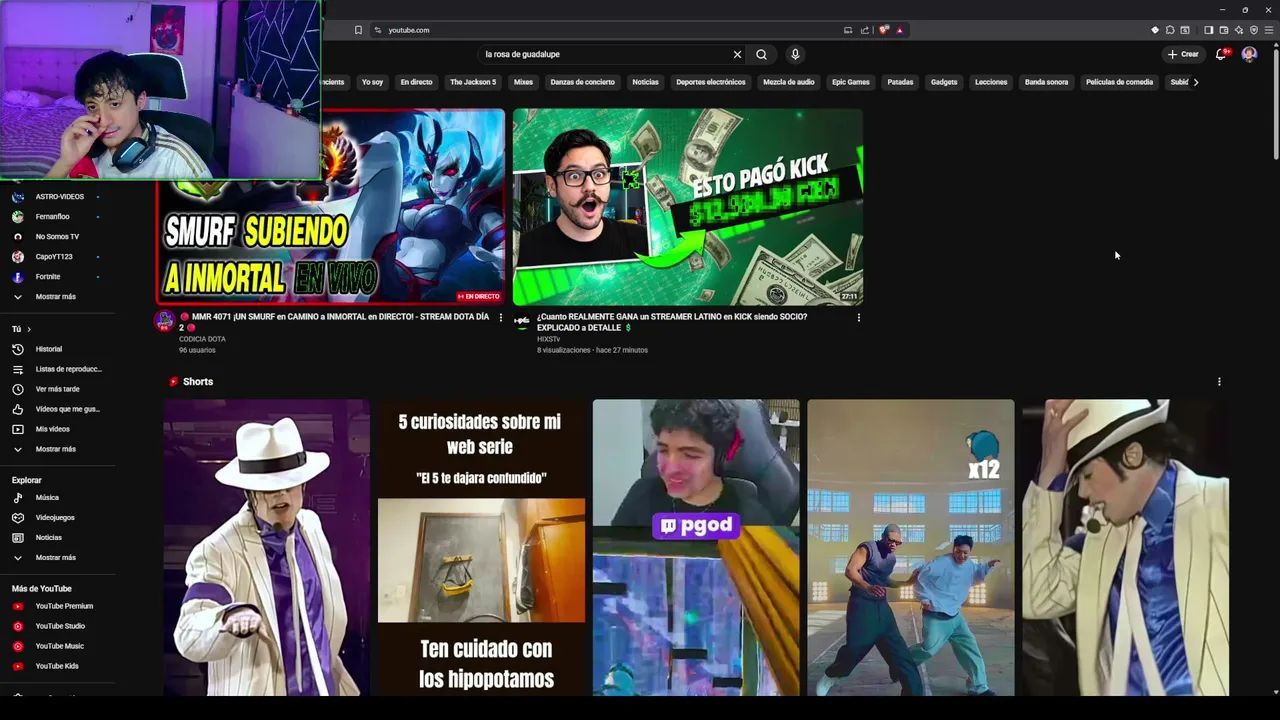Select the Banda sonora chip
The image size is (1280, 720).
pyautogui.click(x=1046, y=82)
